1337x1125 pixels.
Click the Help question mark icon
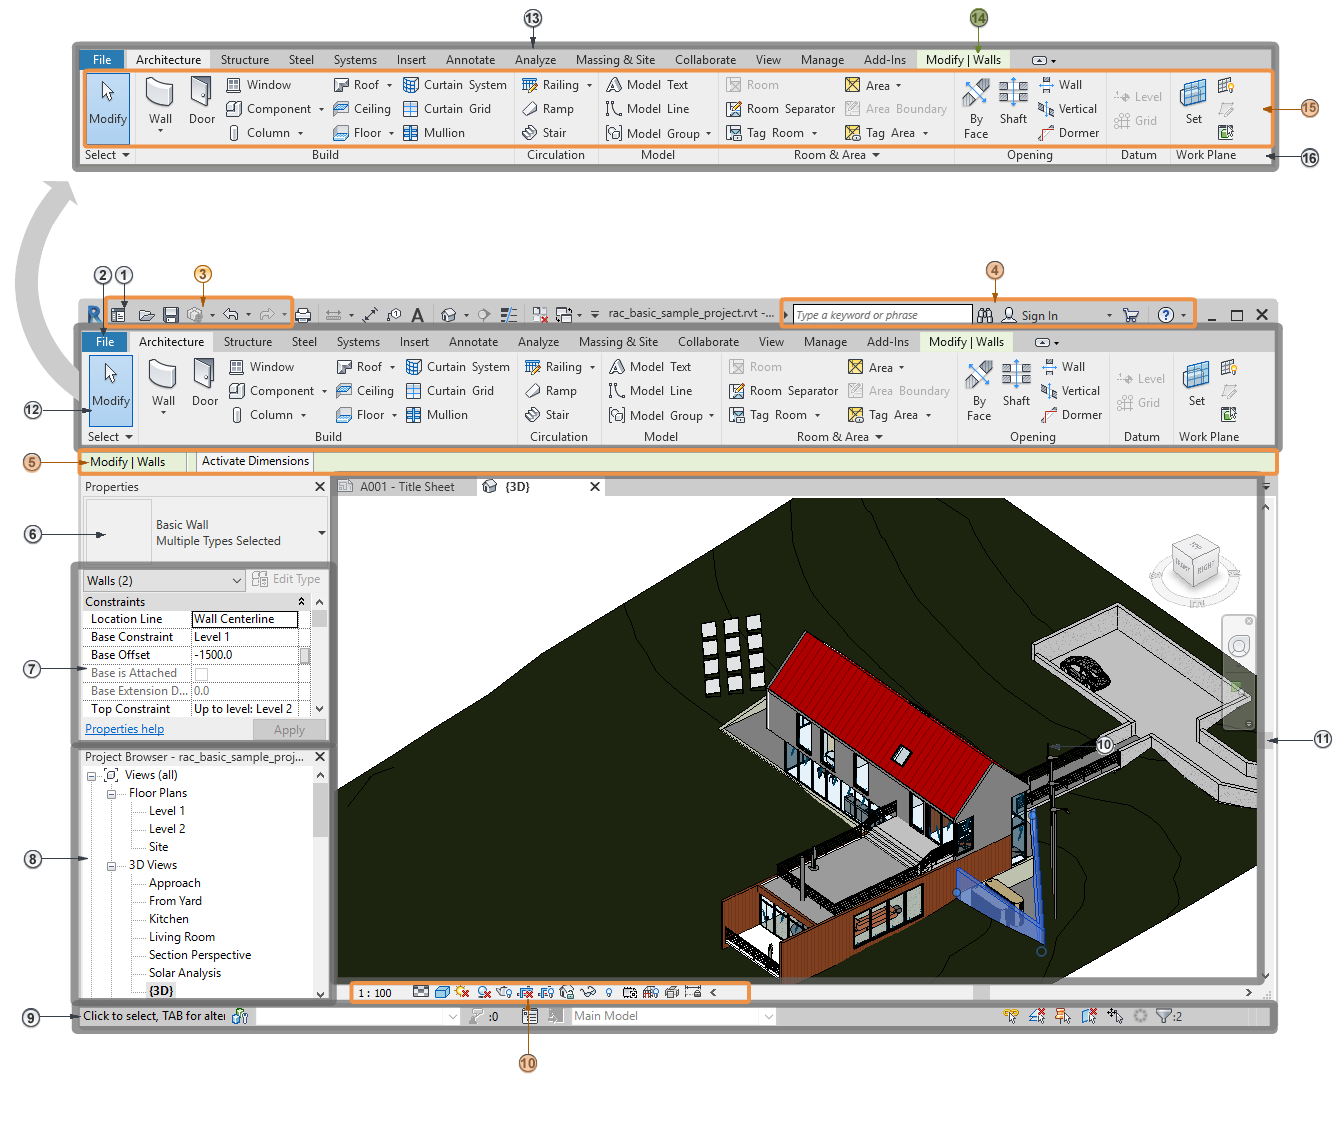click(x=1166, y=315)
